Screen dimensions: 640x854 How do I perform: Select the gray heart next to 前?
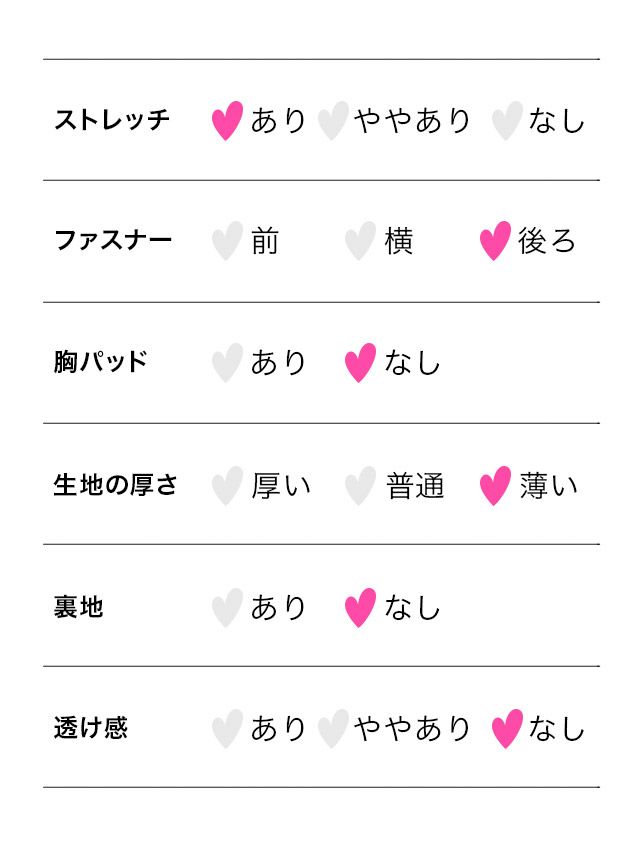click(228, 242)
